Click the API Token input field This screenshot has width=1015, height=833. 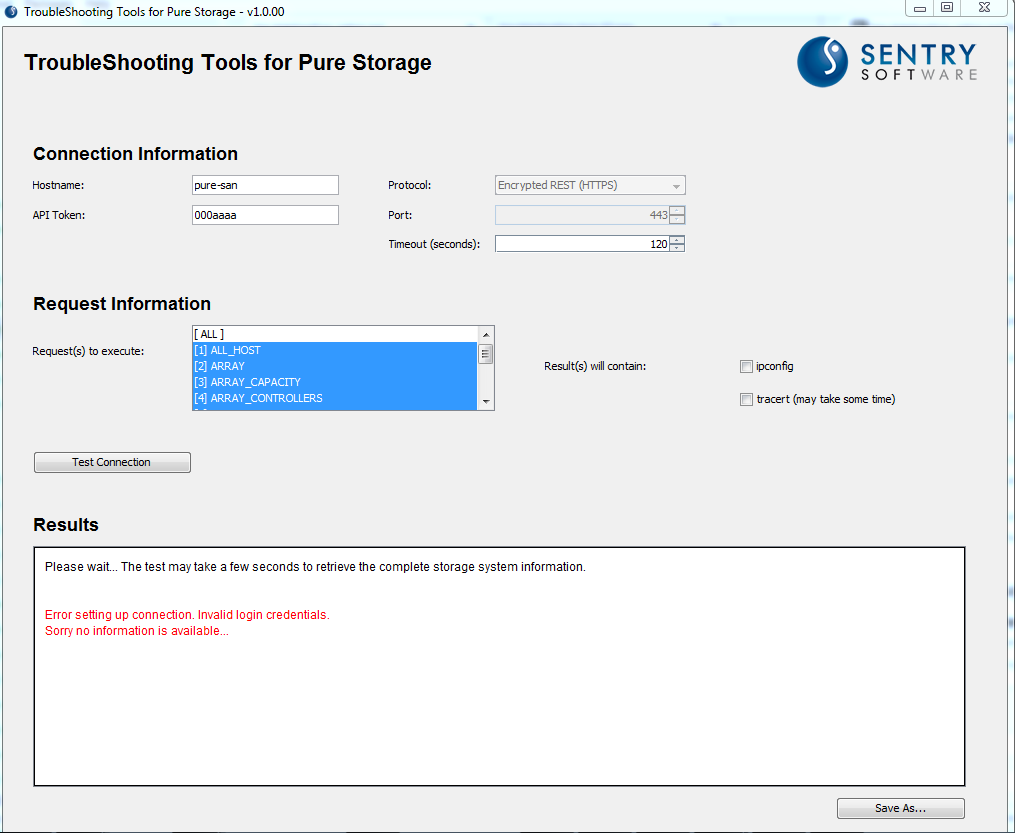(264, 215)
